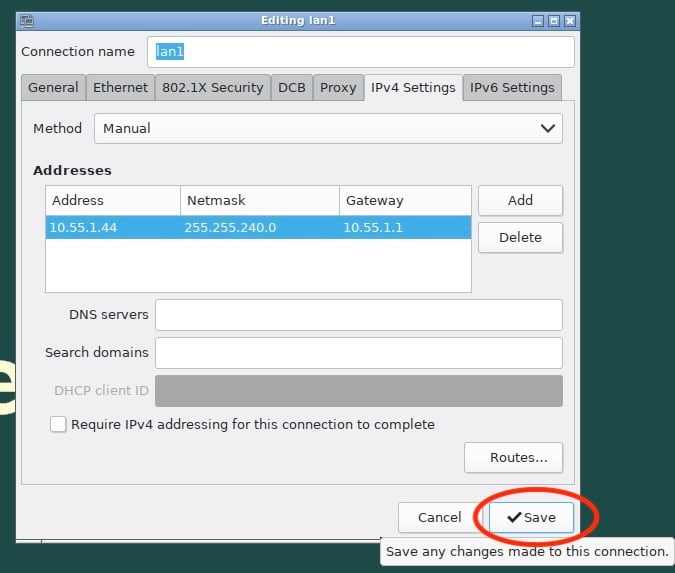Go to 802.1X Security tab
Viewport: 675px width, 573px height.
tap(212, 88)
